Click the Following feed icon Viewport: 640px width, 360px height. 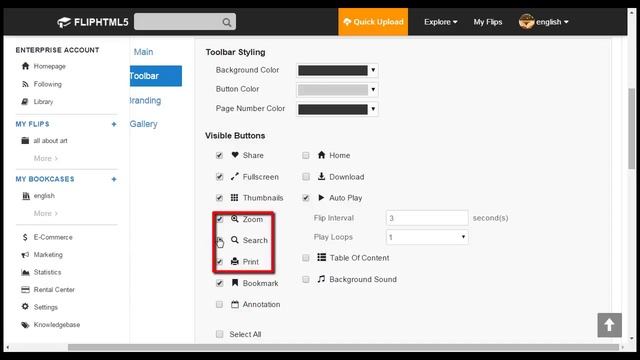pyautogui.click(x=25, y=84)
